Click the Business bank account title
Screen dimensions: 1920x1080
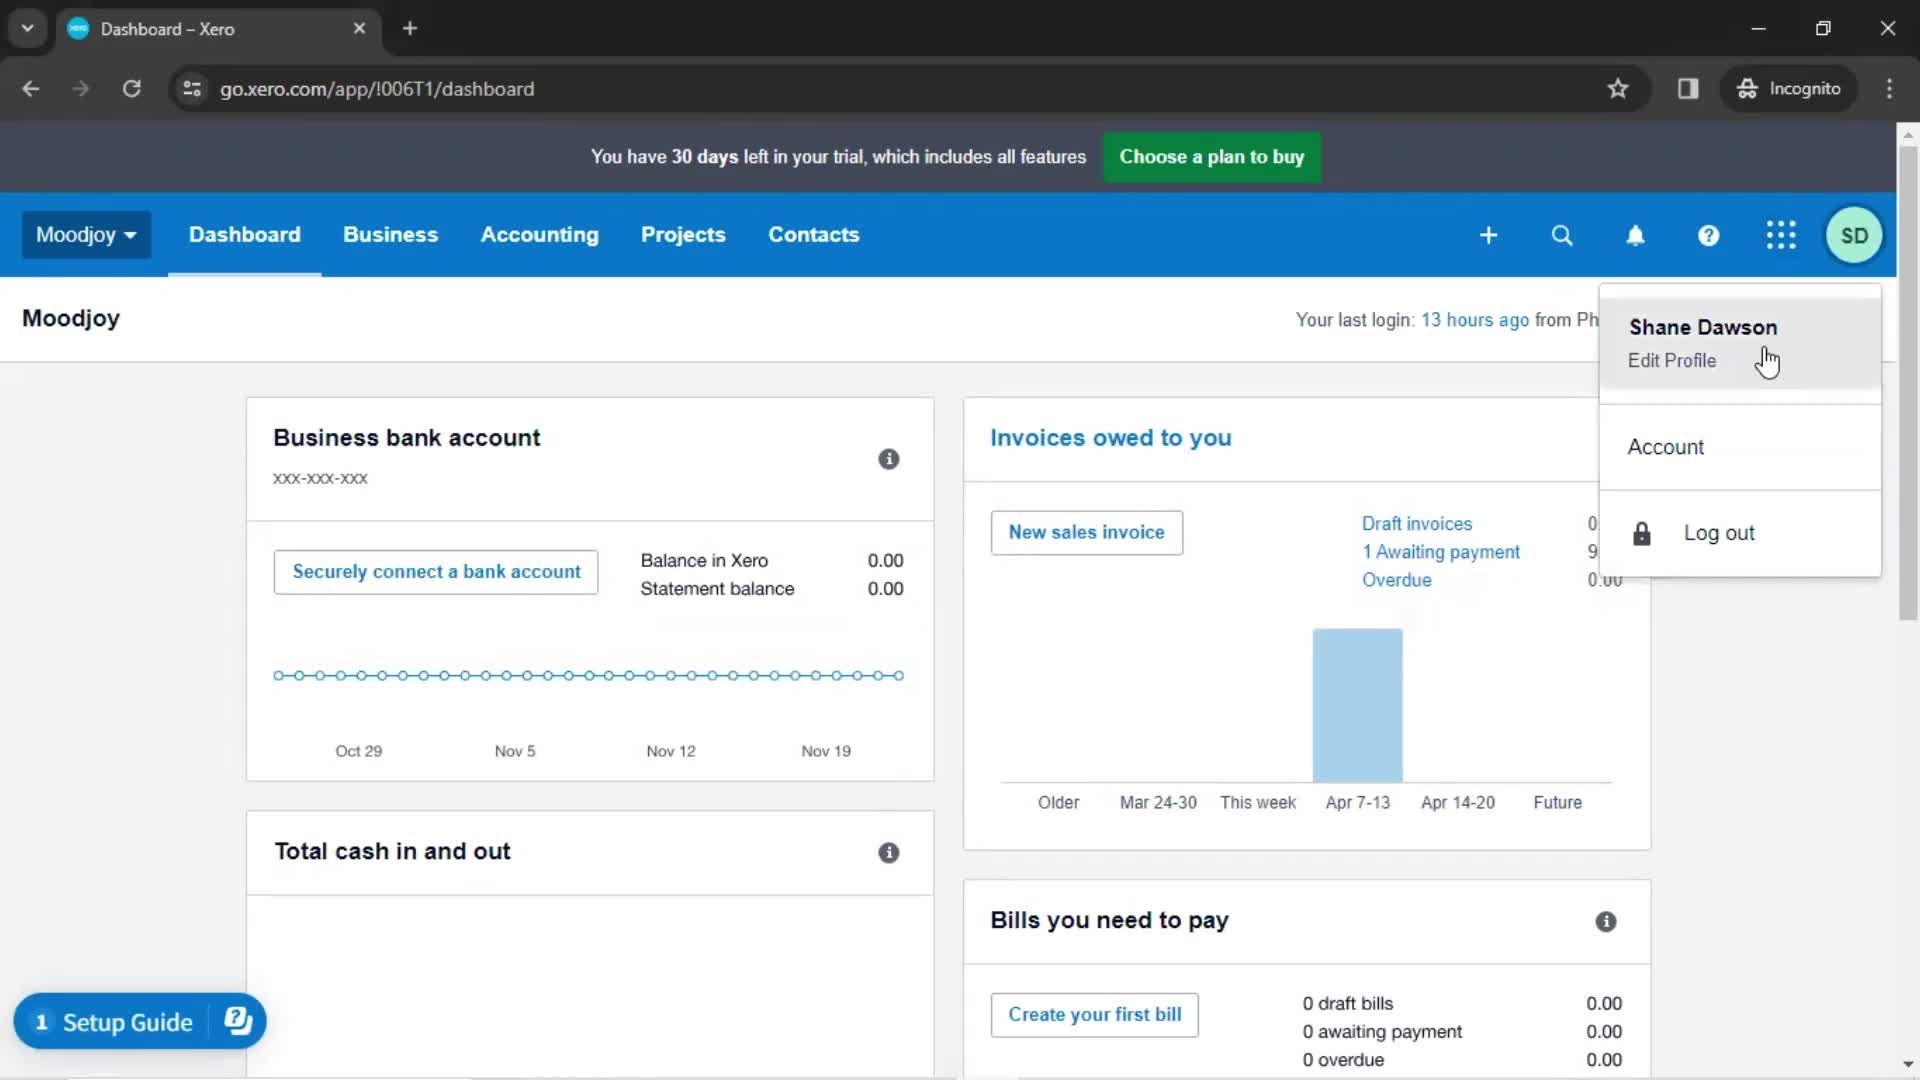click(x=406, y=438)
